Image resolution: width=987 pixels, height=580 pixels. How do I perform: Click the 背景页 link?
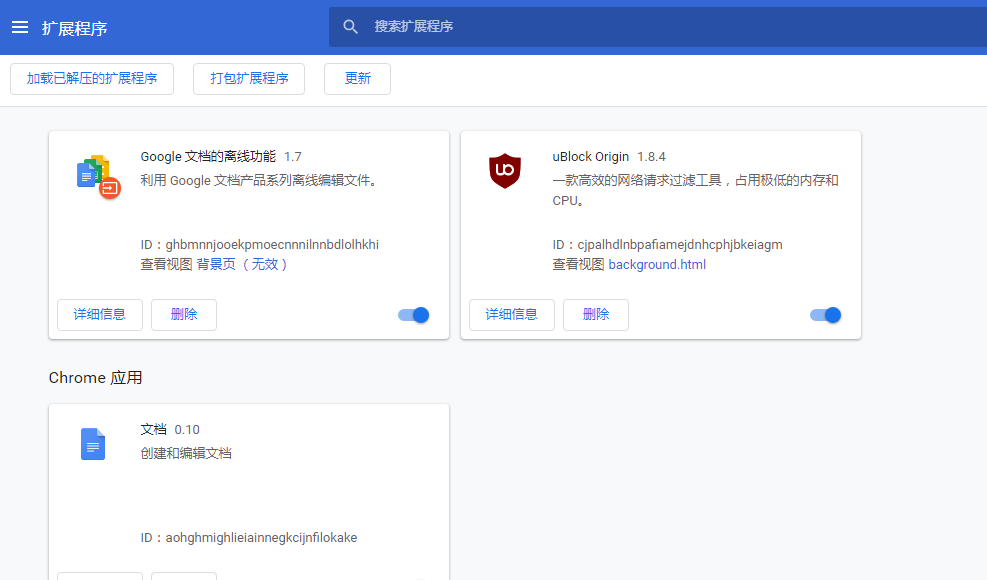pos(226,264)
